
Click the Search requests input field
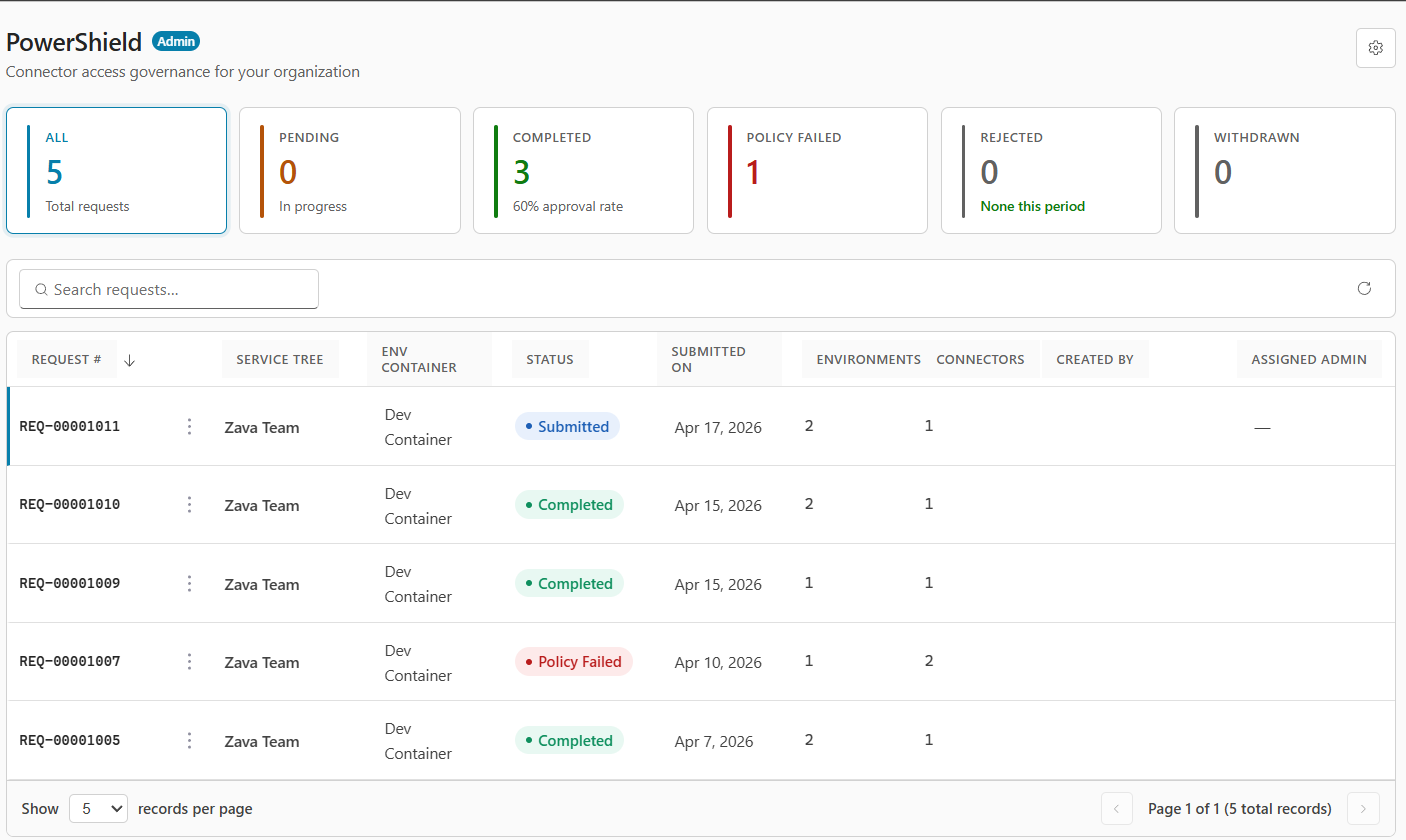[169, 289]
